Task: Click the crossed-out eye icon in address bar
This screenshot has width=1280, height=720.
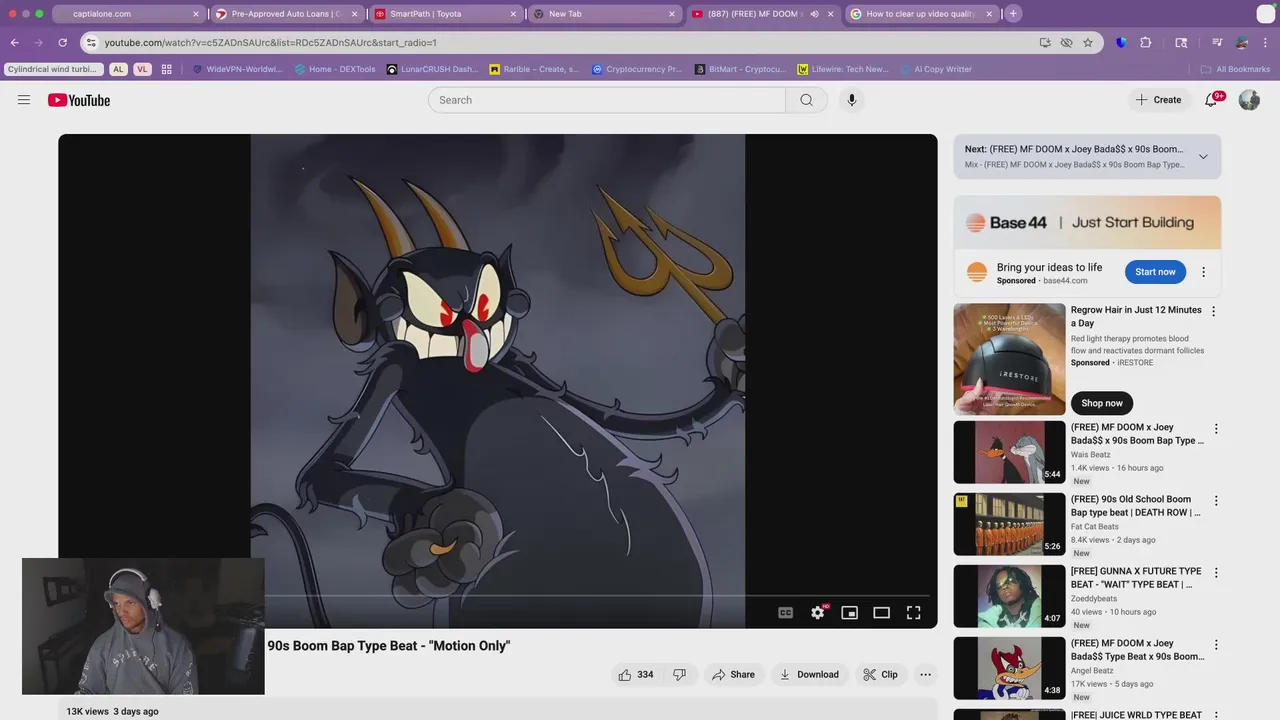Action: tap(1066, 43)
